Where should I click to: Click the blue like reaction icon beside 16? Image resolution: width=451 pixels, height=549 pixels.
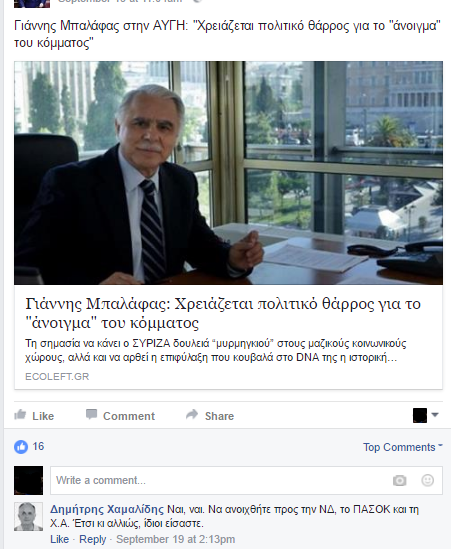pyautogui.click(x=21, y=447)
